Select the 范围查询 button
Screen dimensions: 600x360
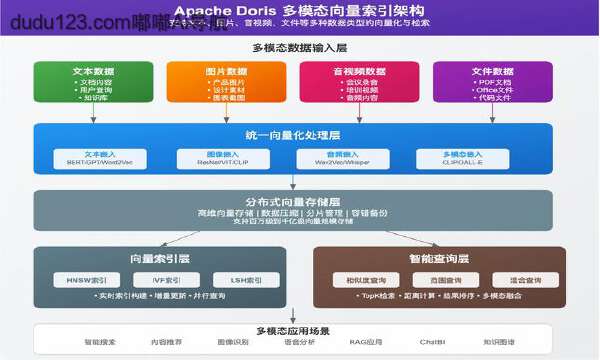(446, 280)
